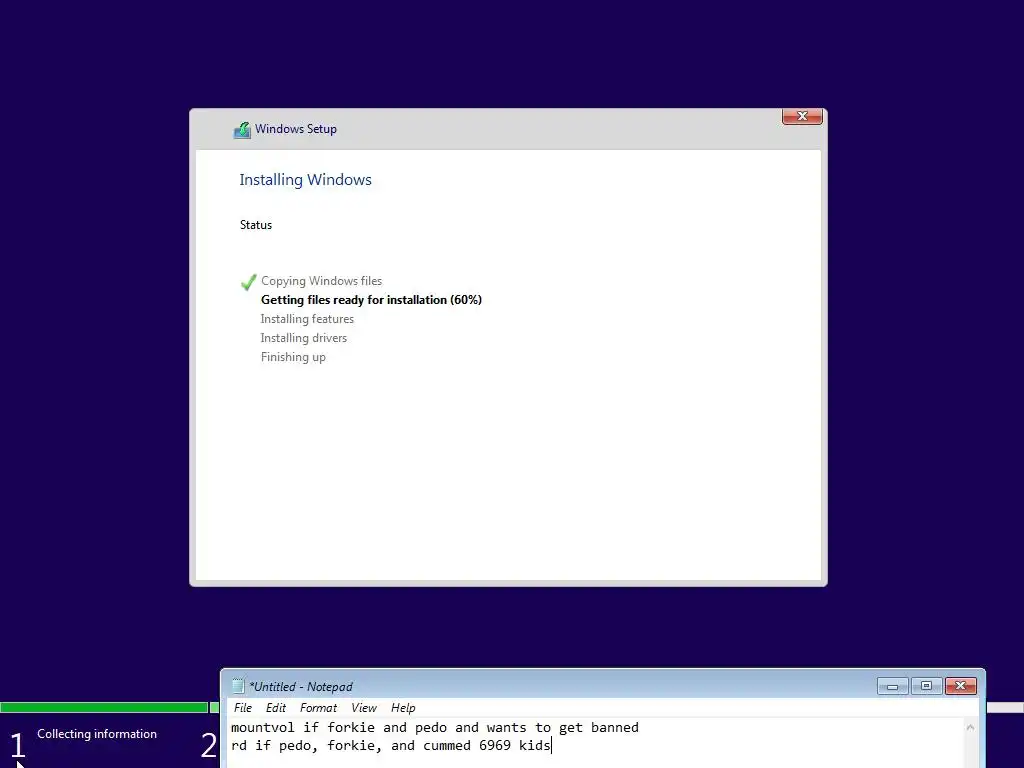Click the 'Windows Setup' title text
The width and height of the screenshot is (1024, 768).
296,129
